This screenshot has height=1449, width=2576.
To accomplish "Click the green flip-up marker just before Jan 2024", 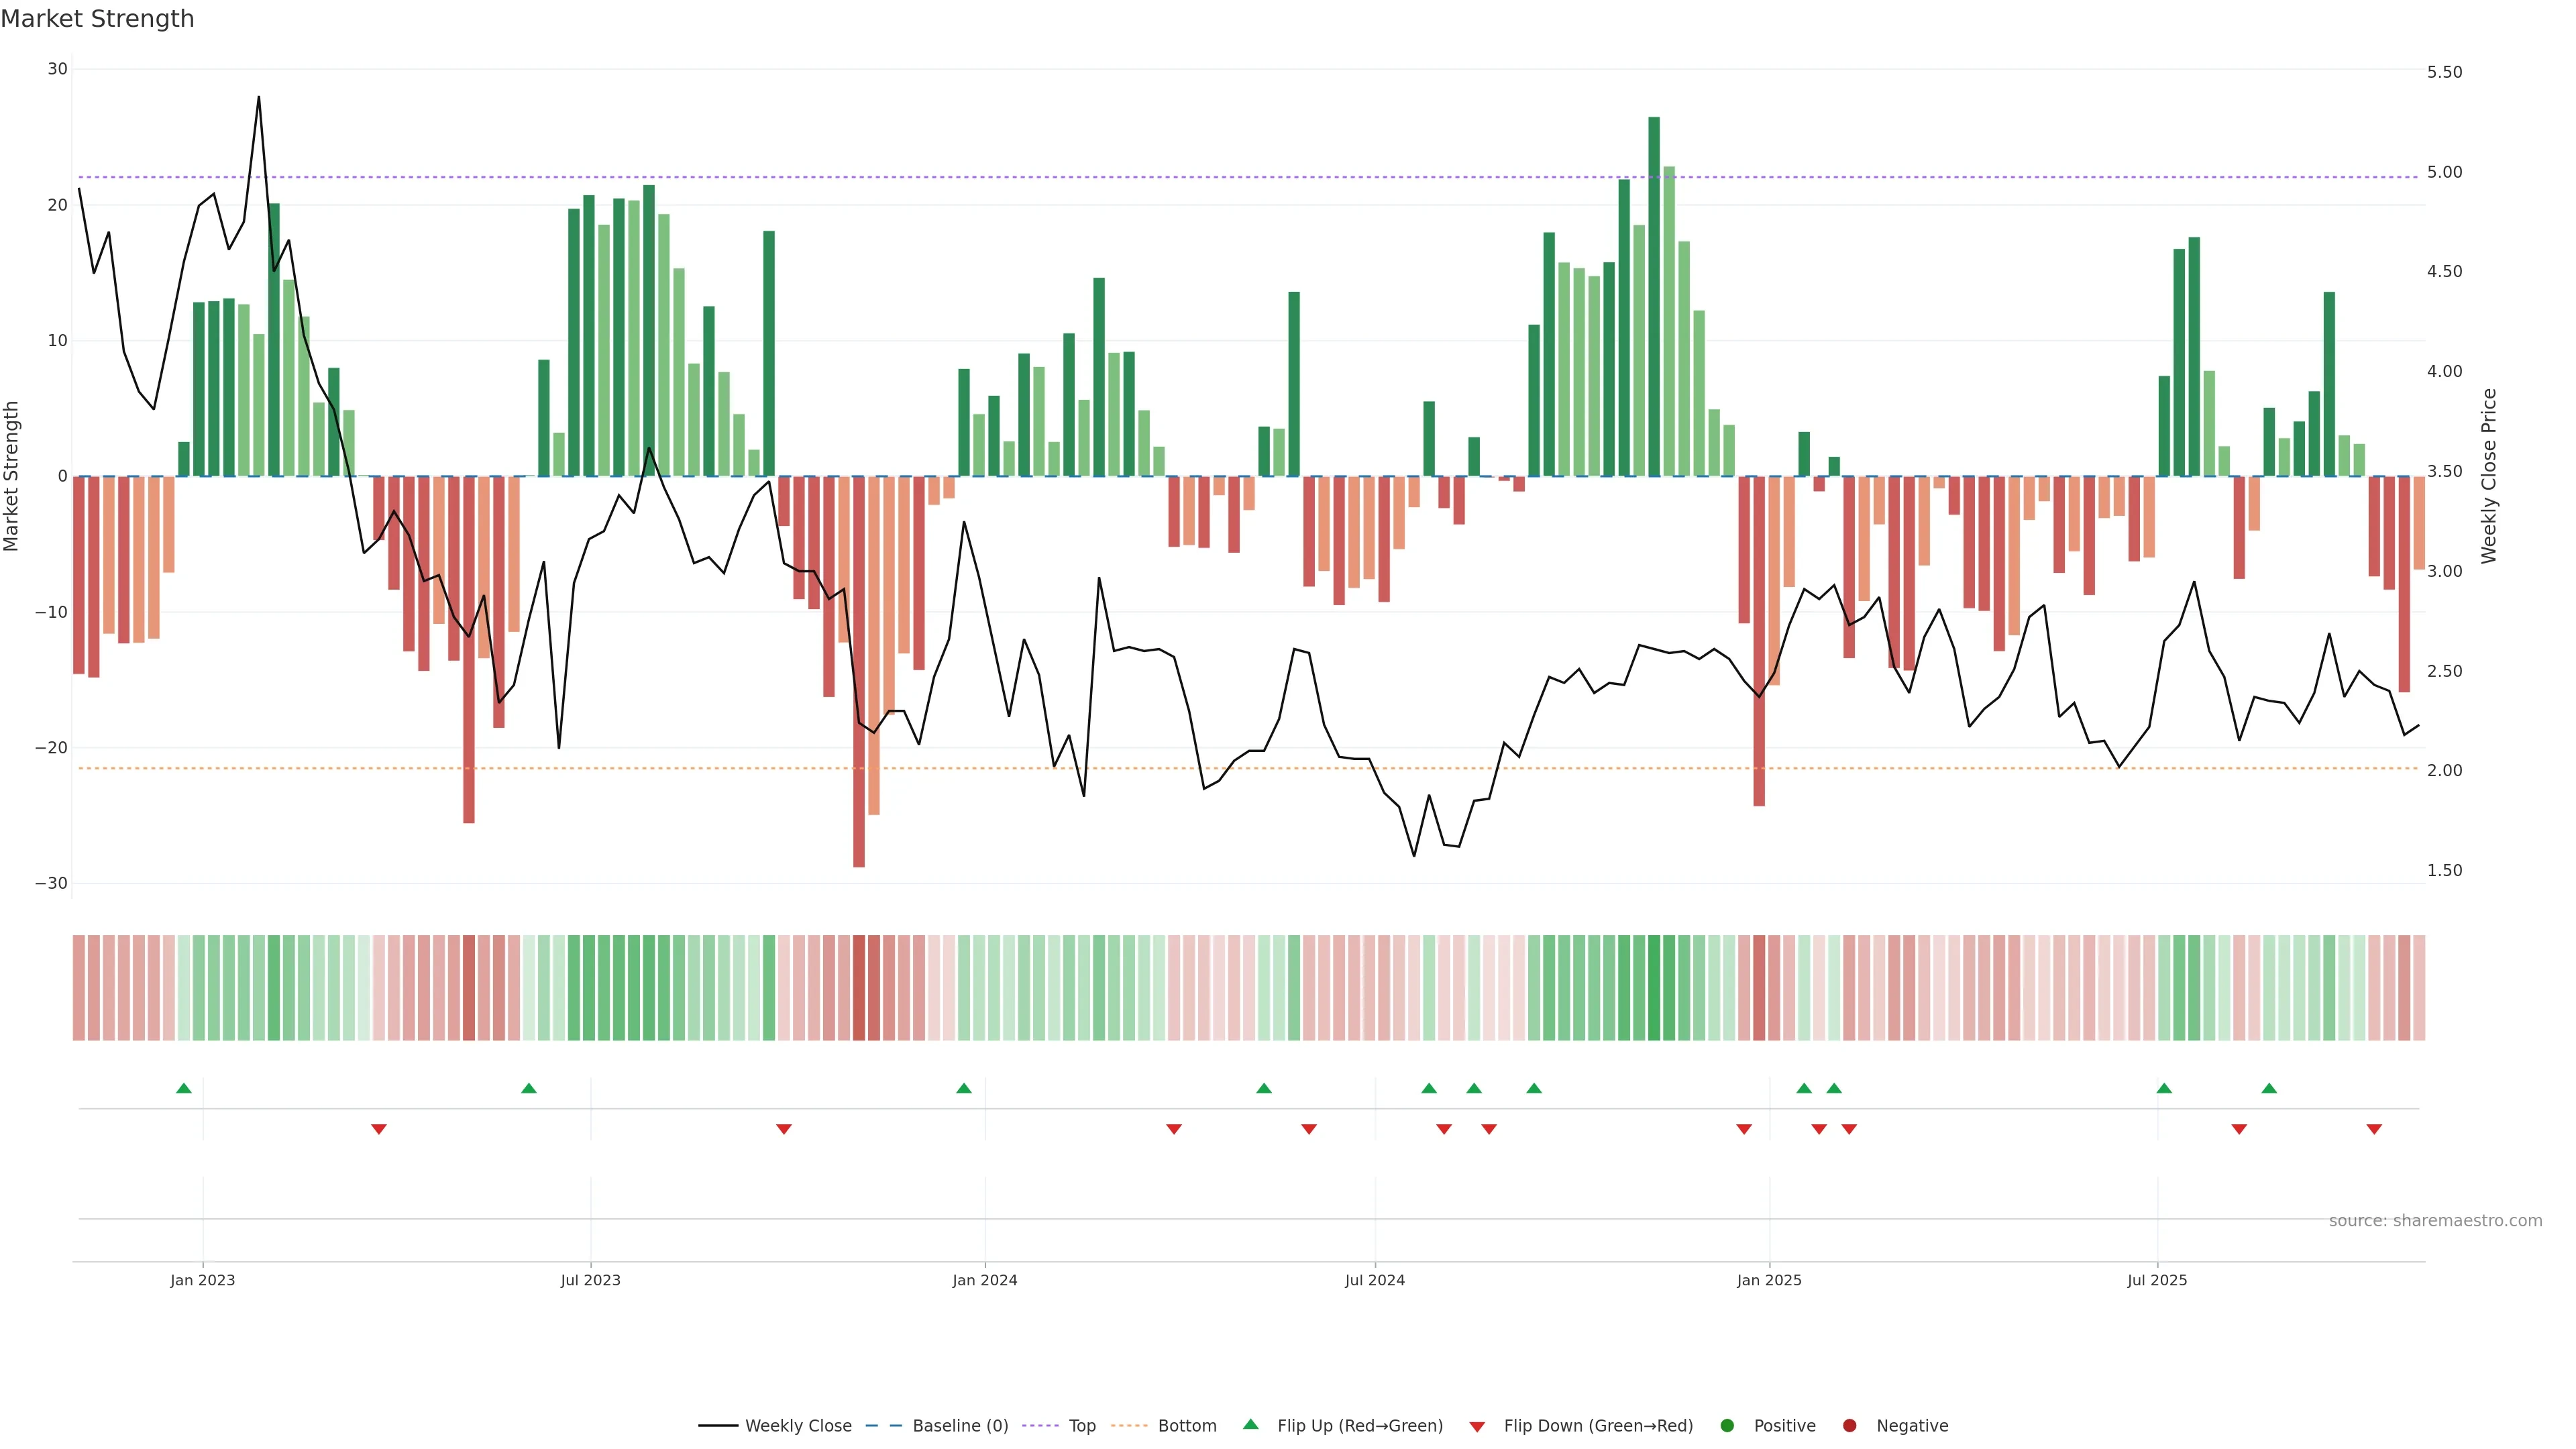I will click(964, 1088).
